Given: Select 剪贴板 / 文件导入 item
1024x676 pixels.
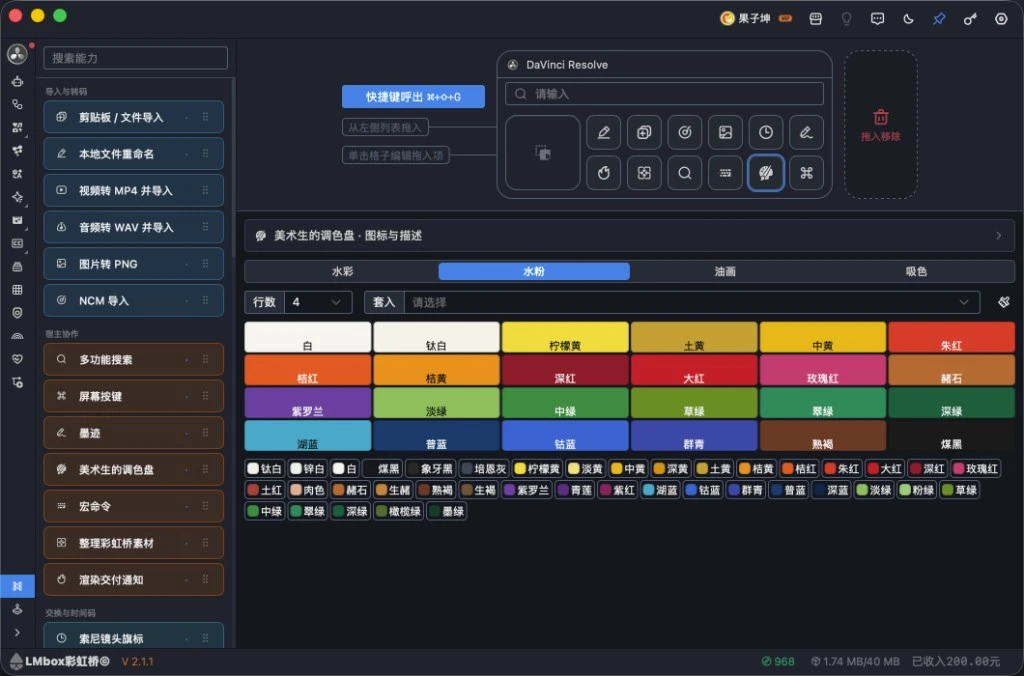Looking at the screenshot, I should pos(134,118).
